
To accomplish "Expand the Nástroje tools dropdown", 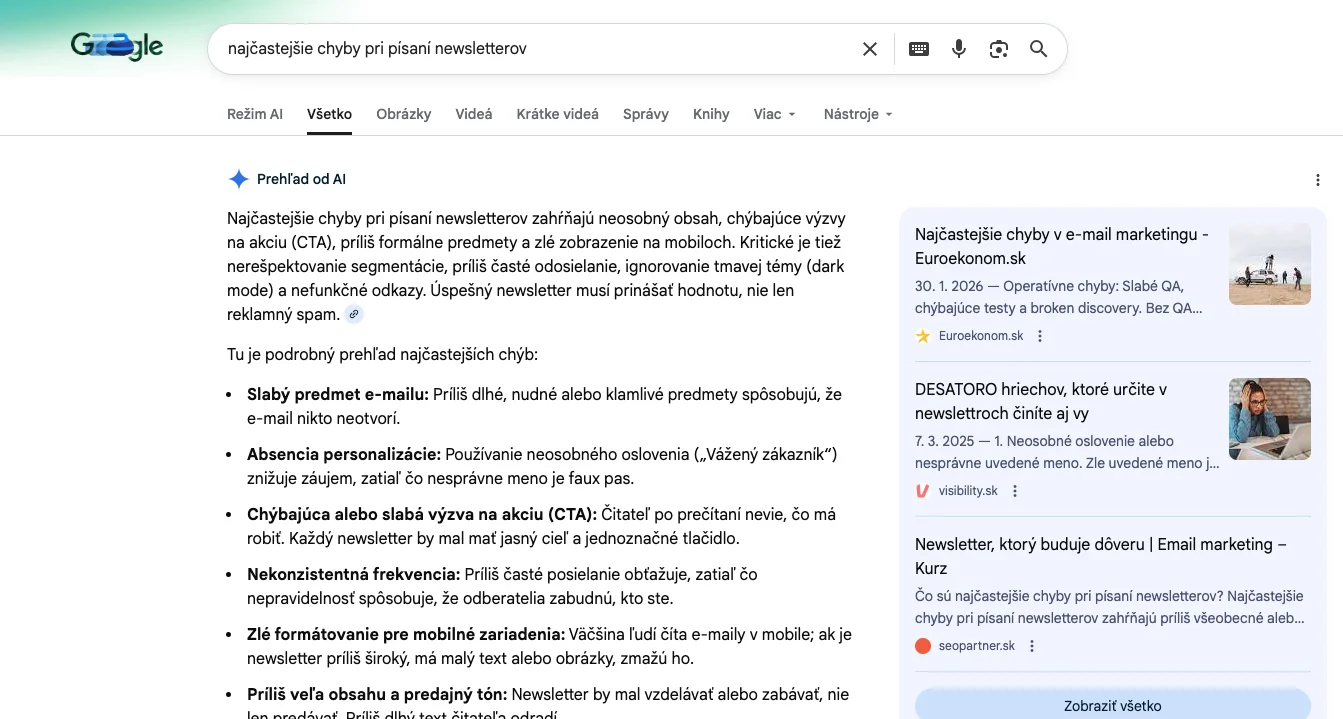I will (x=857, y=114).
